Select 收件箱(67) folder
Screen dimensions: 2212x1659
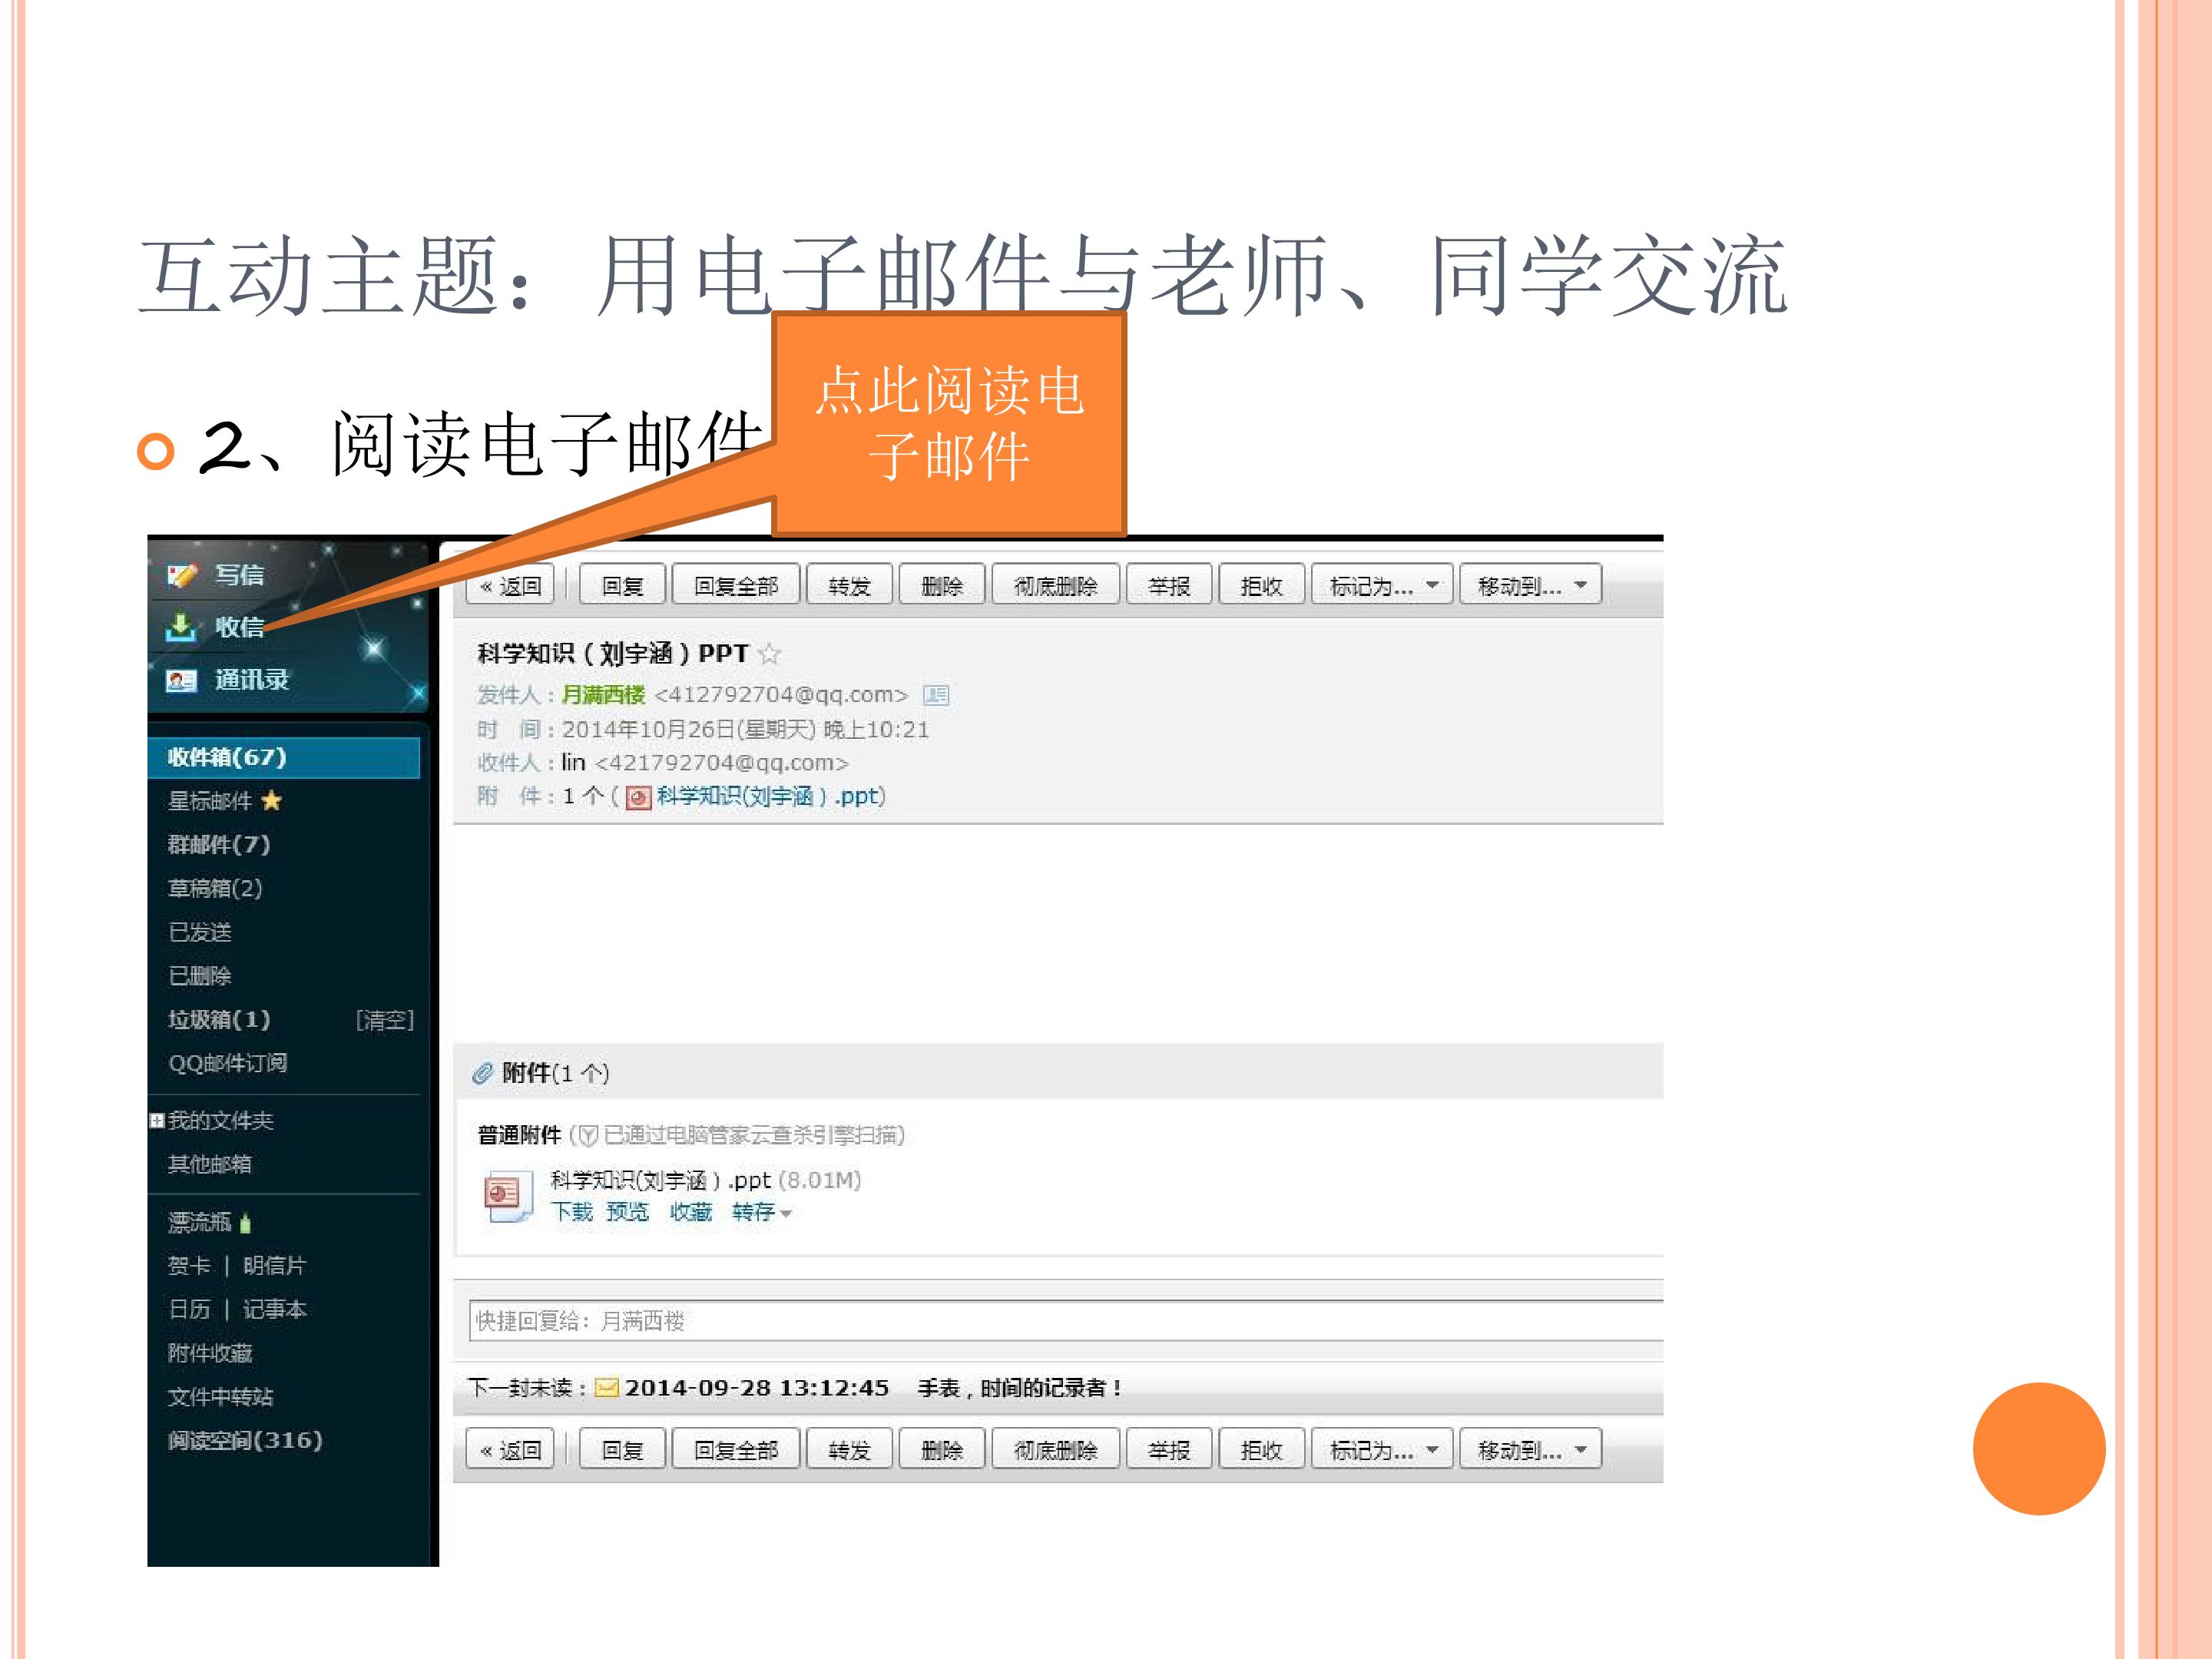(284, 757)
